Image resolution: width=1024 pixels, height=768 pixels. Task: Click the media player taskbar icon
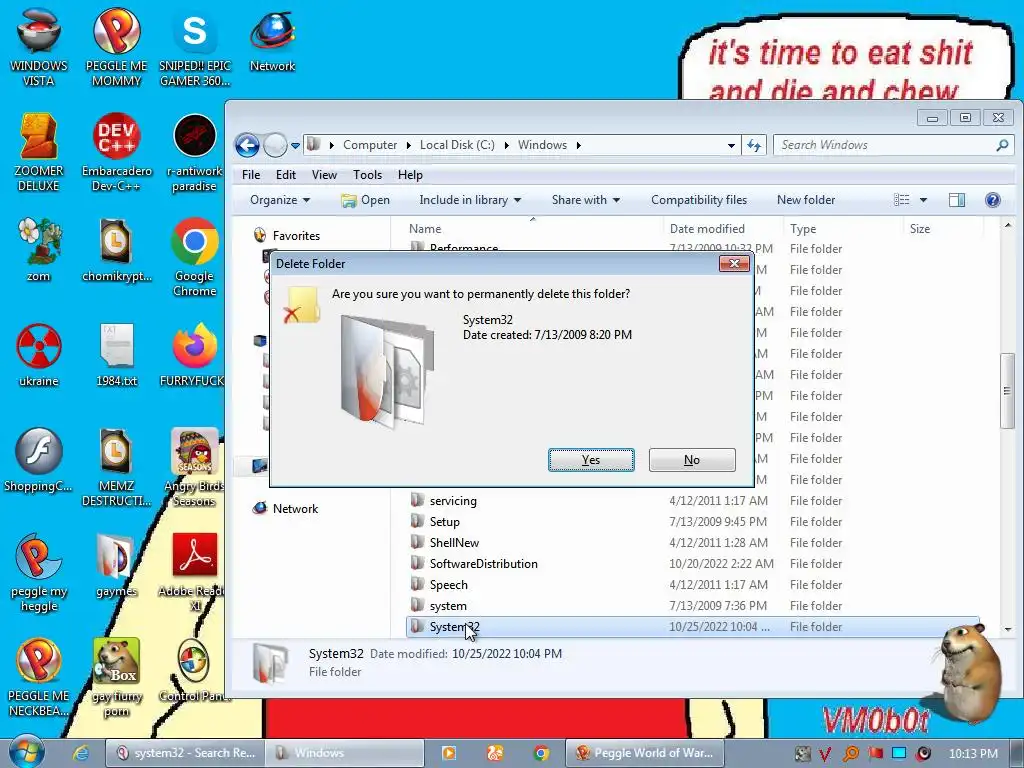coord(449,753)
